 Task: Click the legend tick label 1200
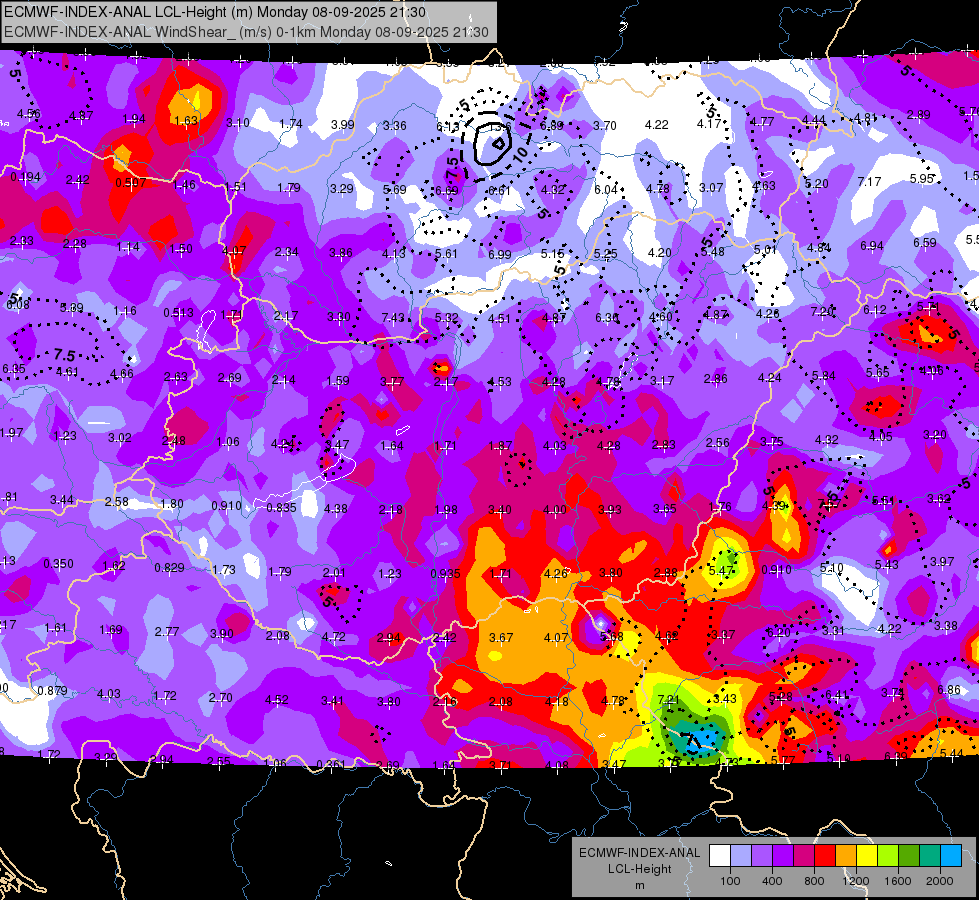click(855, 881)
